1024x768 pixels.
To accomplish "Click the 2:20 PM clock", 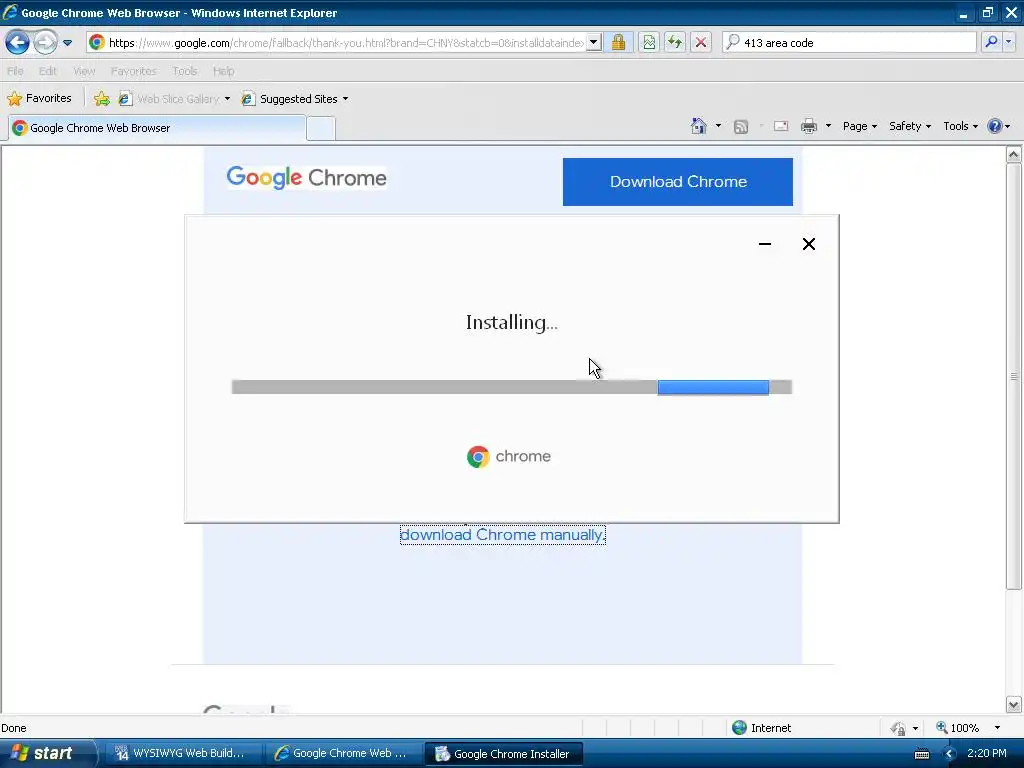I will pyautogui.click(x=986, y=754).
